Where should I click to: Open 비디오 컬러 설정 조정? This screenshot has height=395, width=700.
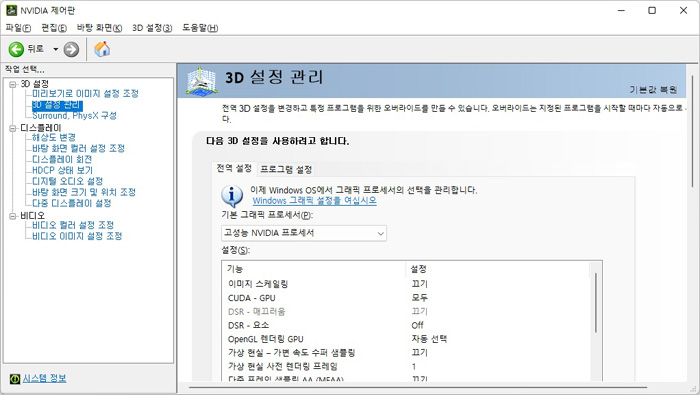pos(73,225)
